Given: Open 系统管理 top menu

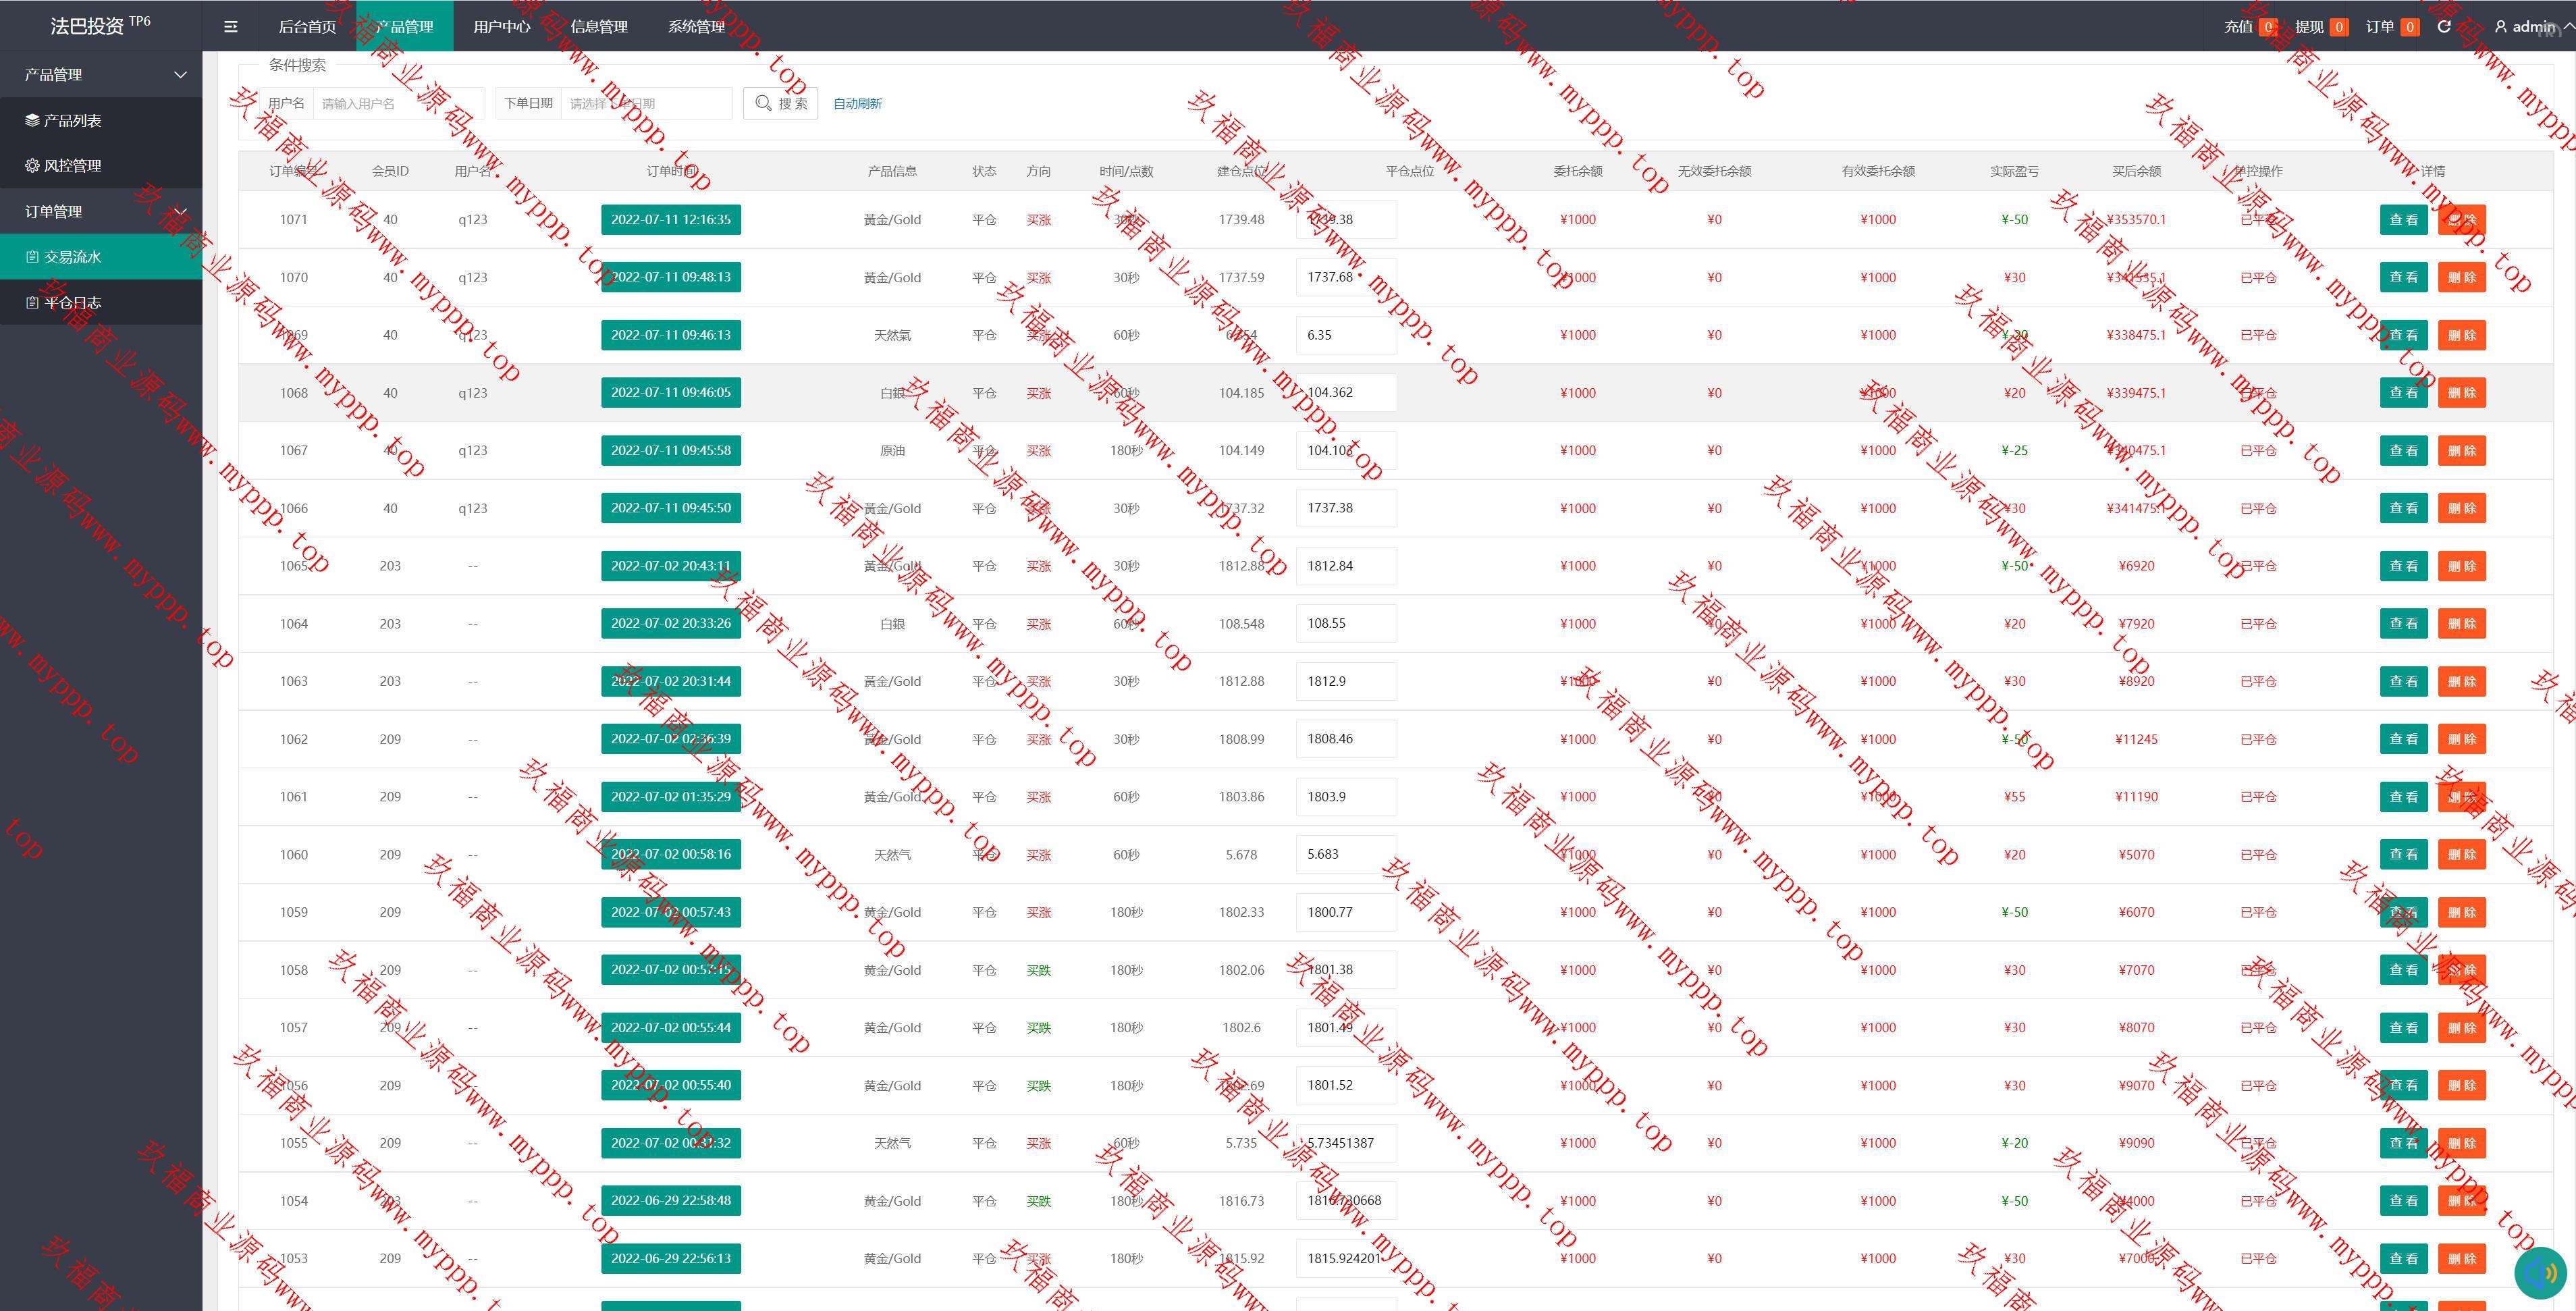Looking at the screenshot, I should tap(696, 27).
